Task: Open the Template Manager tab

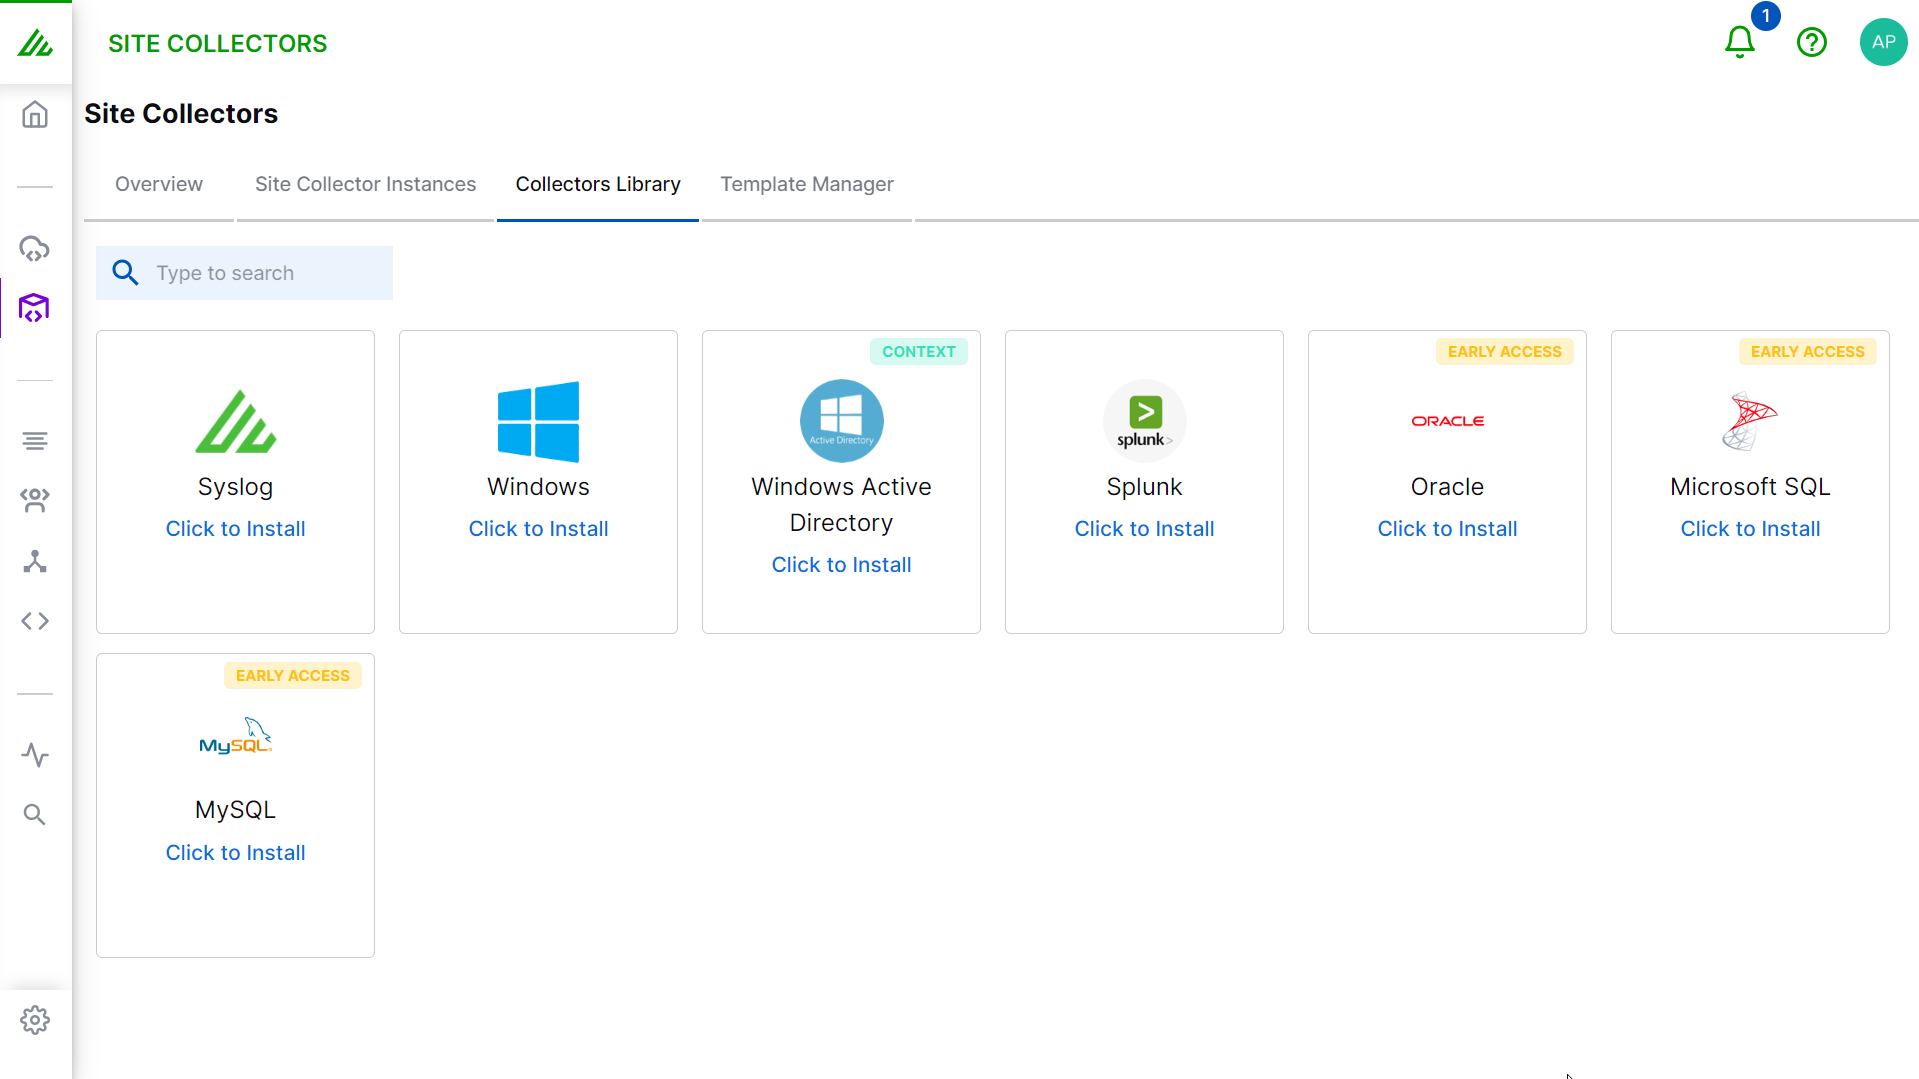Action: [x=807, y=184]
